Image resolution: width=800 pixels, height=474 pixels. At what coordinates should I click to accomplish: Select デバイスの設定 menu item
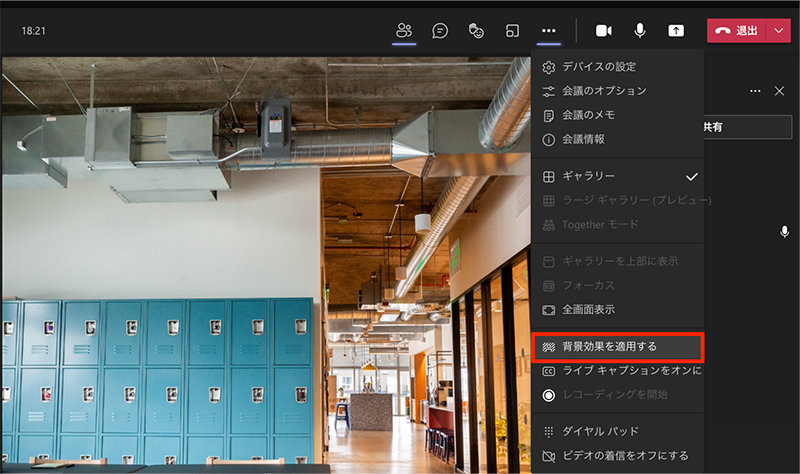[617, 66]
